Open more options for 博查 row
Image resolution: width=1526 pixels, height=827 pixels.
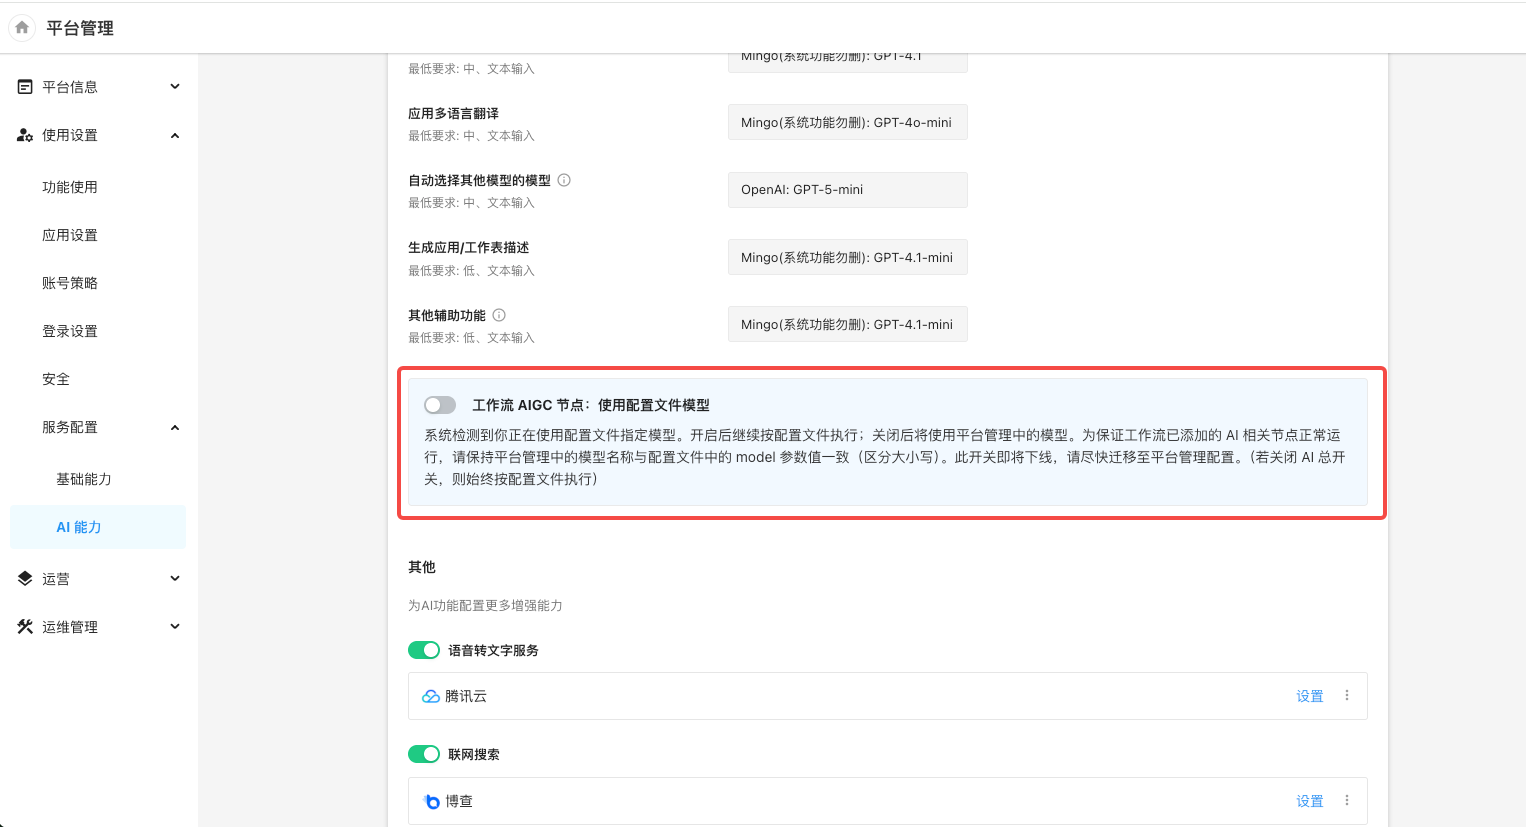pyautogui.click(x=1347, y=801)
